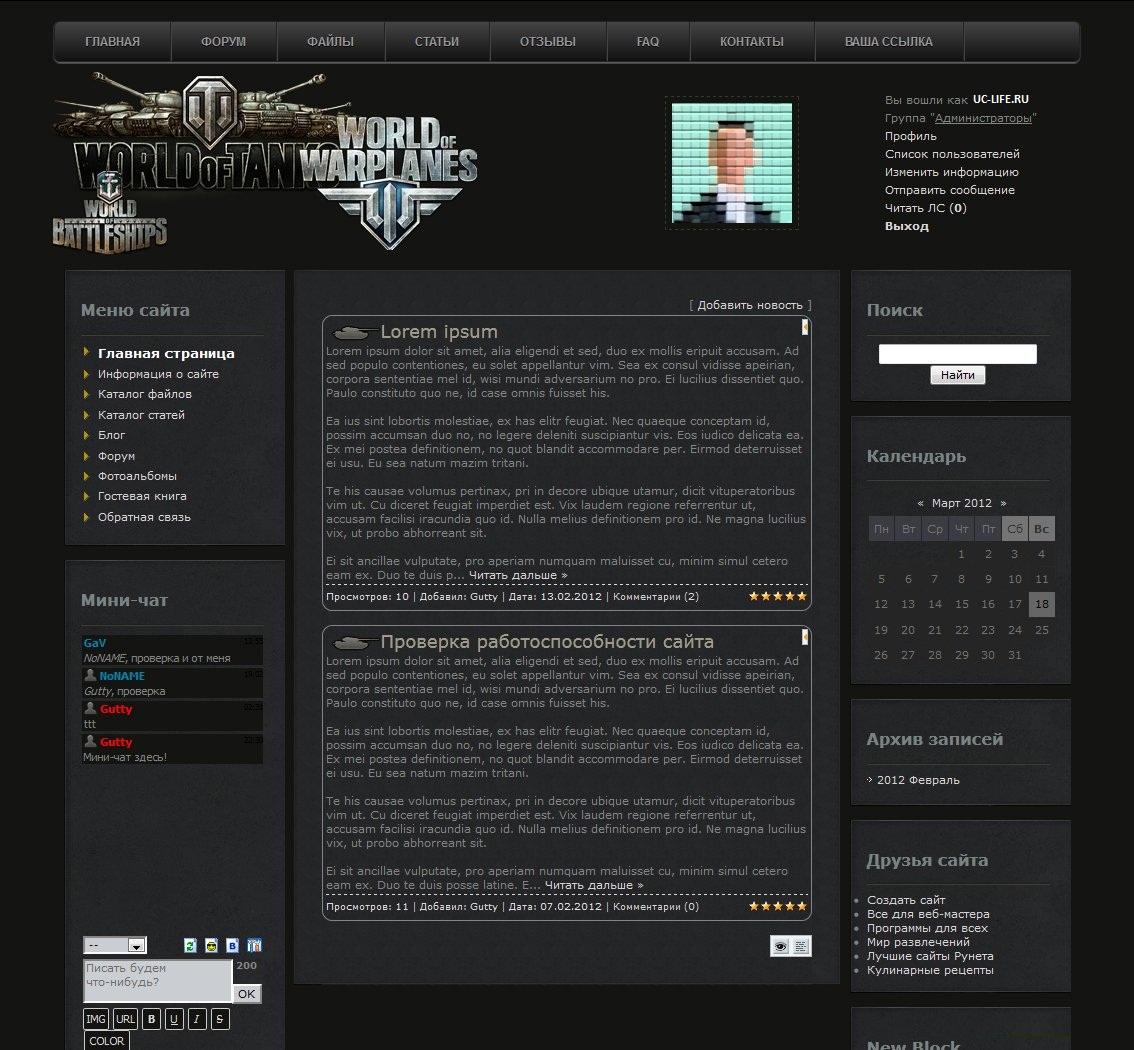The width and height of the screenshot is (1134, 1050).
Task: Rate the 07.02.2012 post with stars
Action: (x=777, y=906)
